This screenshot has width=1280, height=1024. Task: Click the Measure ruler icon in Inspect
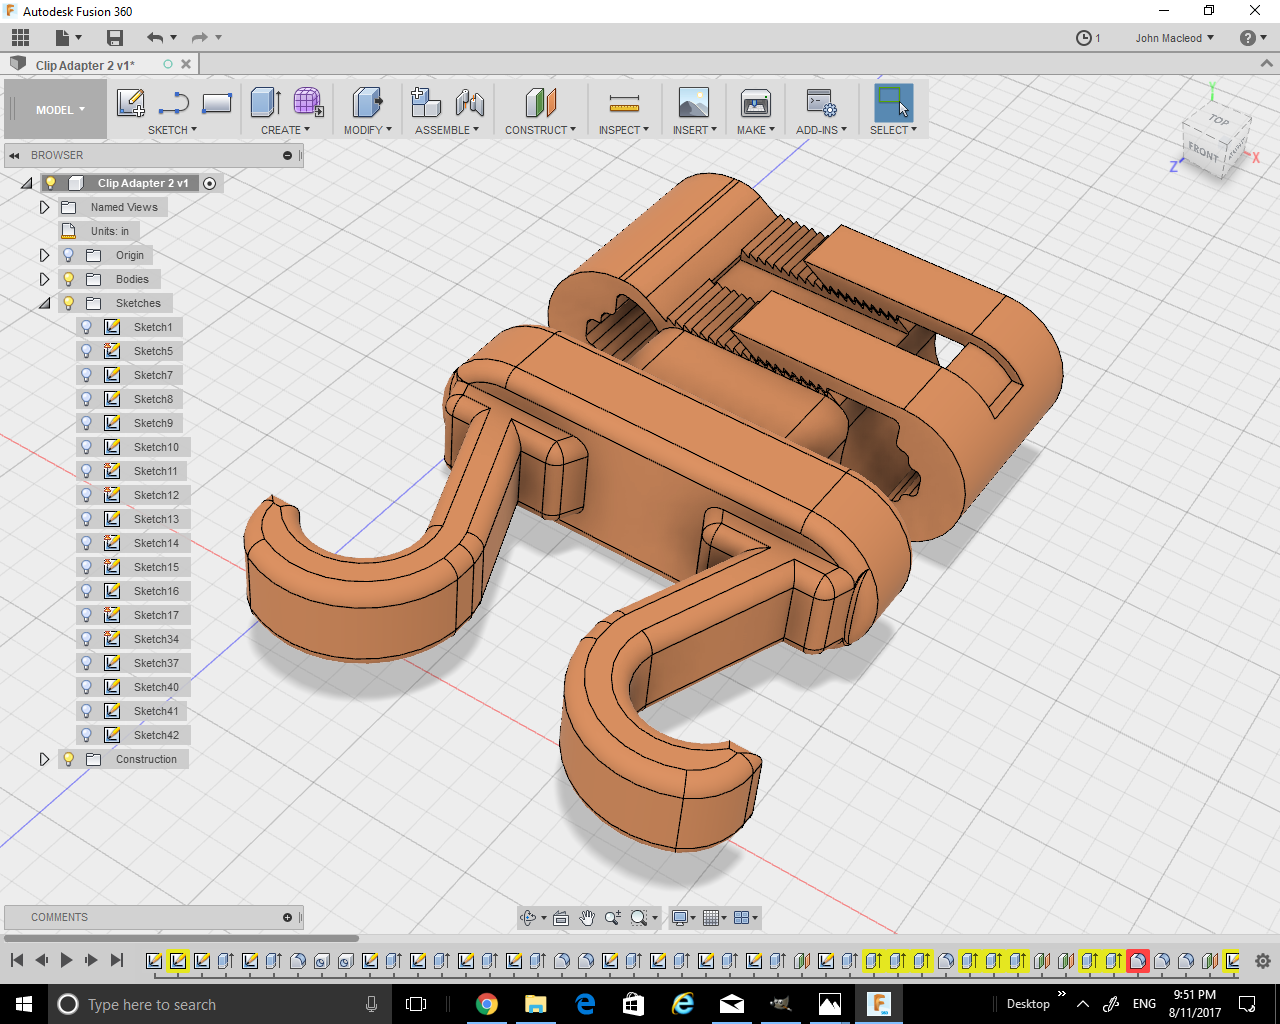[623, 104]
